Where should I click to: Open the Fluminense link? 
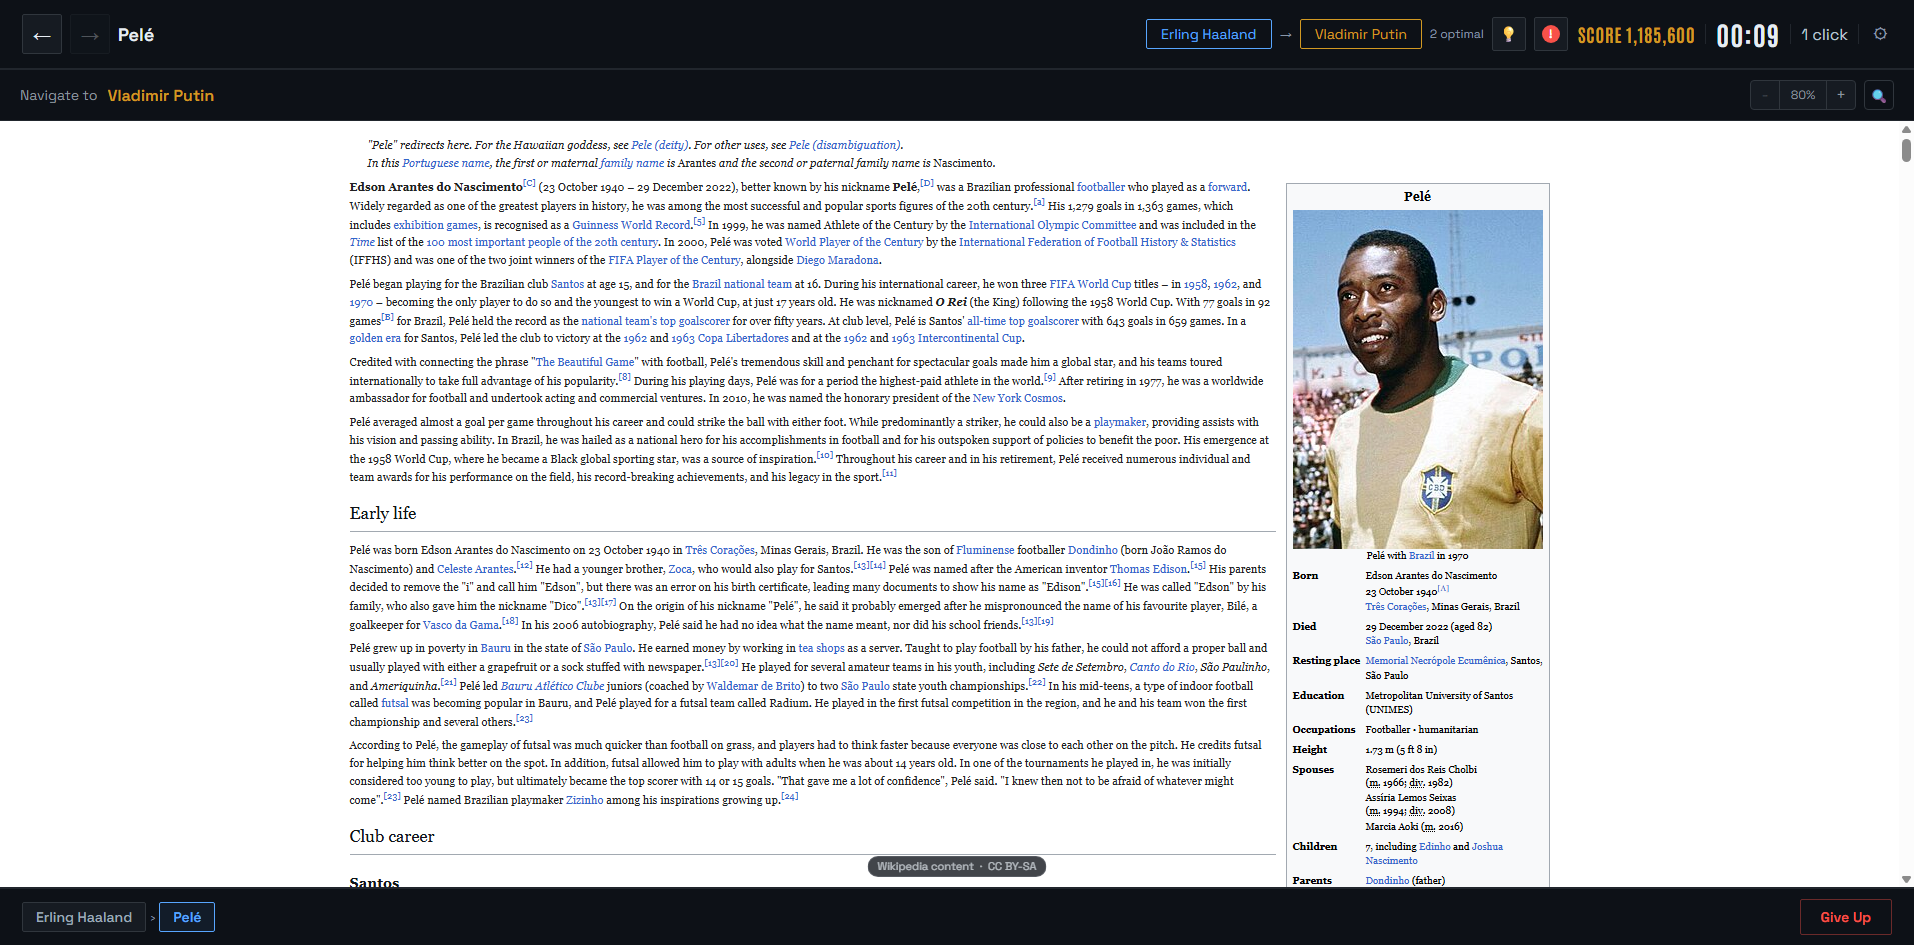985,550
